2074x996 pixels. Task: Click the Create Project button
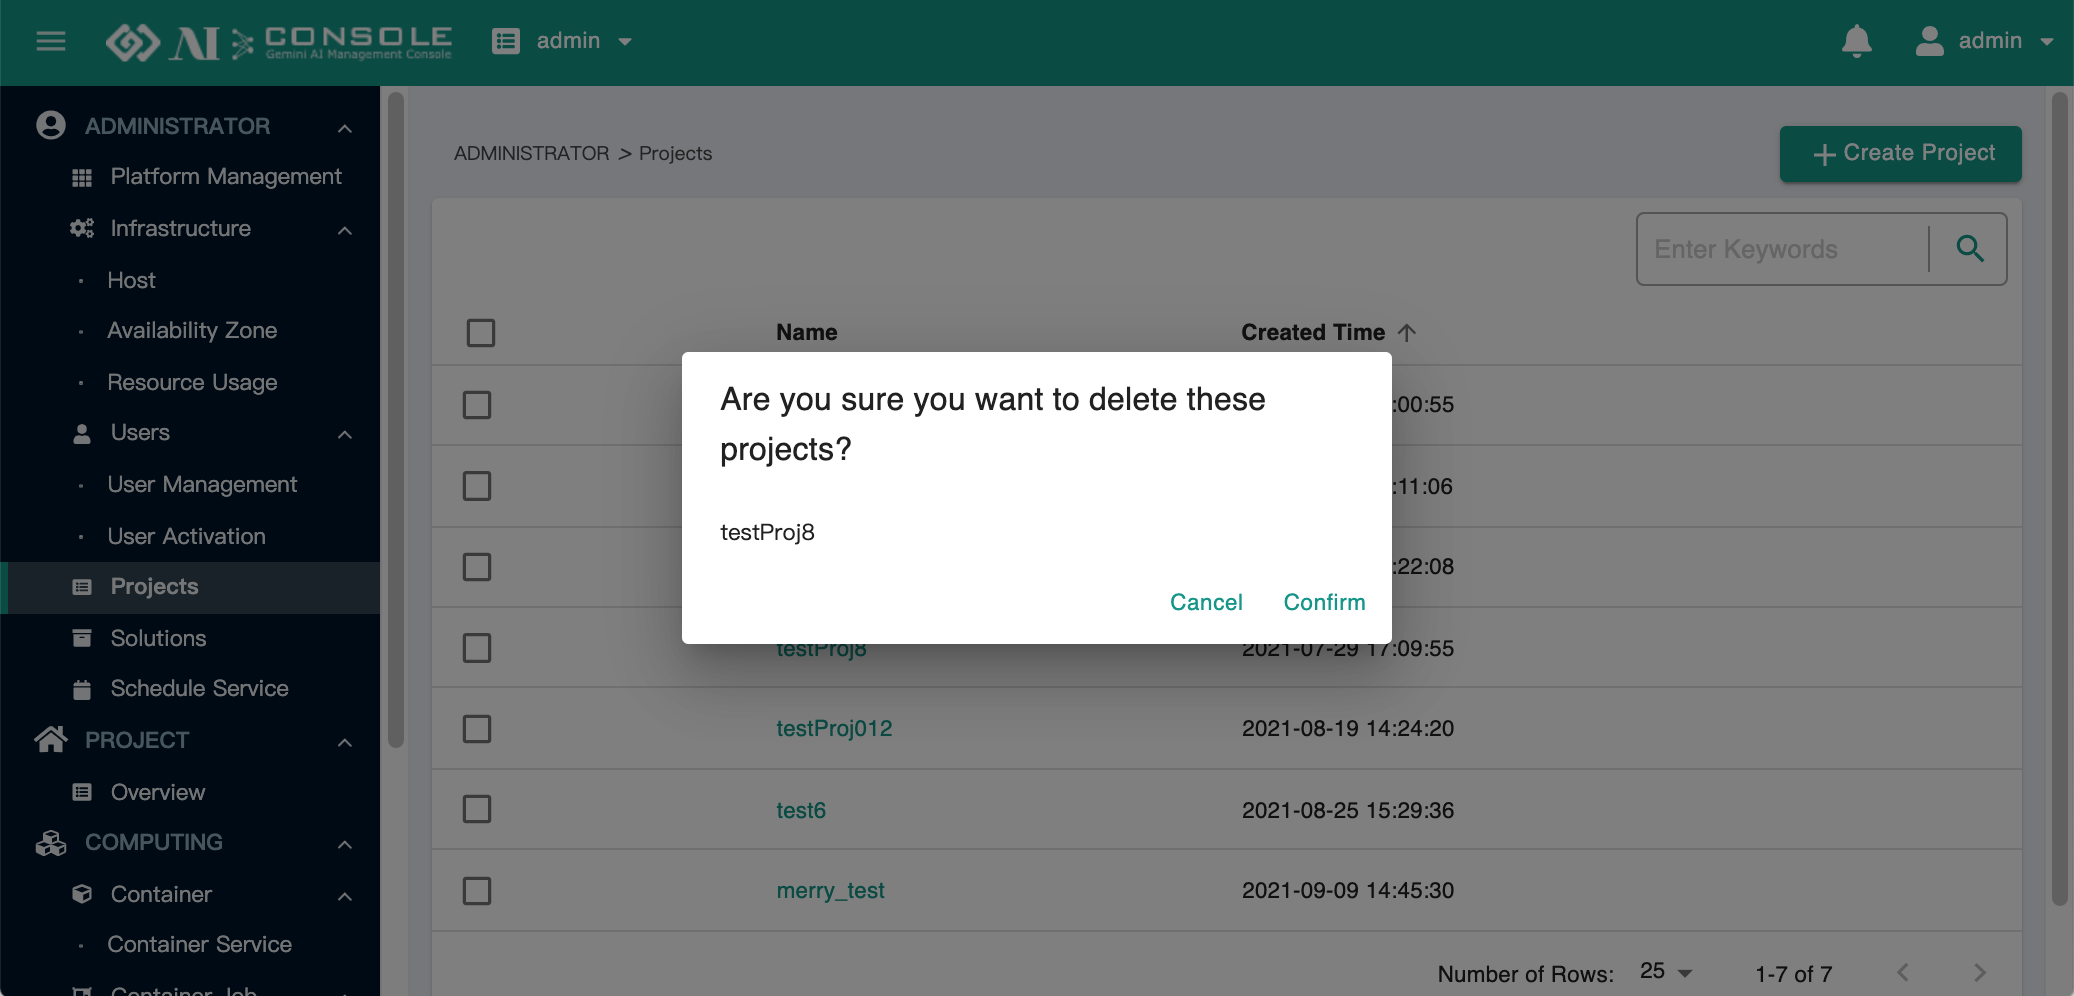click(1900, 153)
